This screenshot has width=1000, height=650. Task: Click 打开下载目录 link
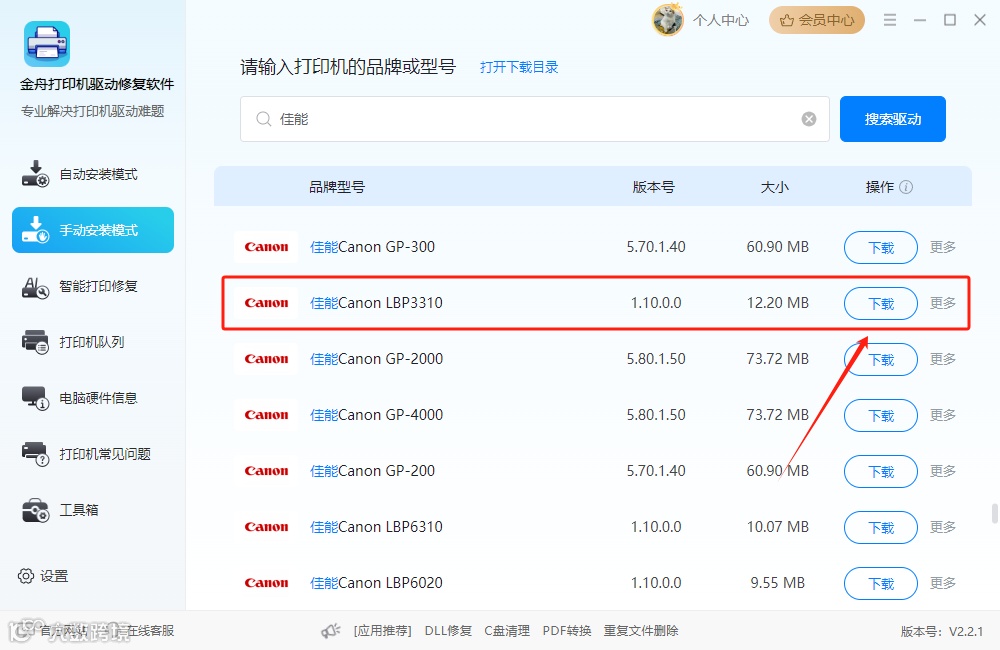[x=519, y=67]
